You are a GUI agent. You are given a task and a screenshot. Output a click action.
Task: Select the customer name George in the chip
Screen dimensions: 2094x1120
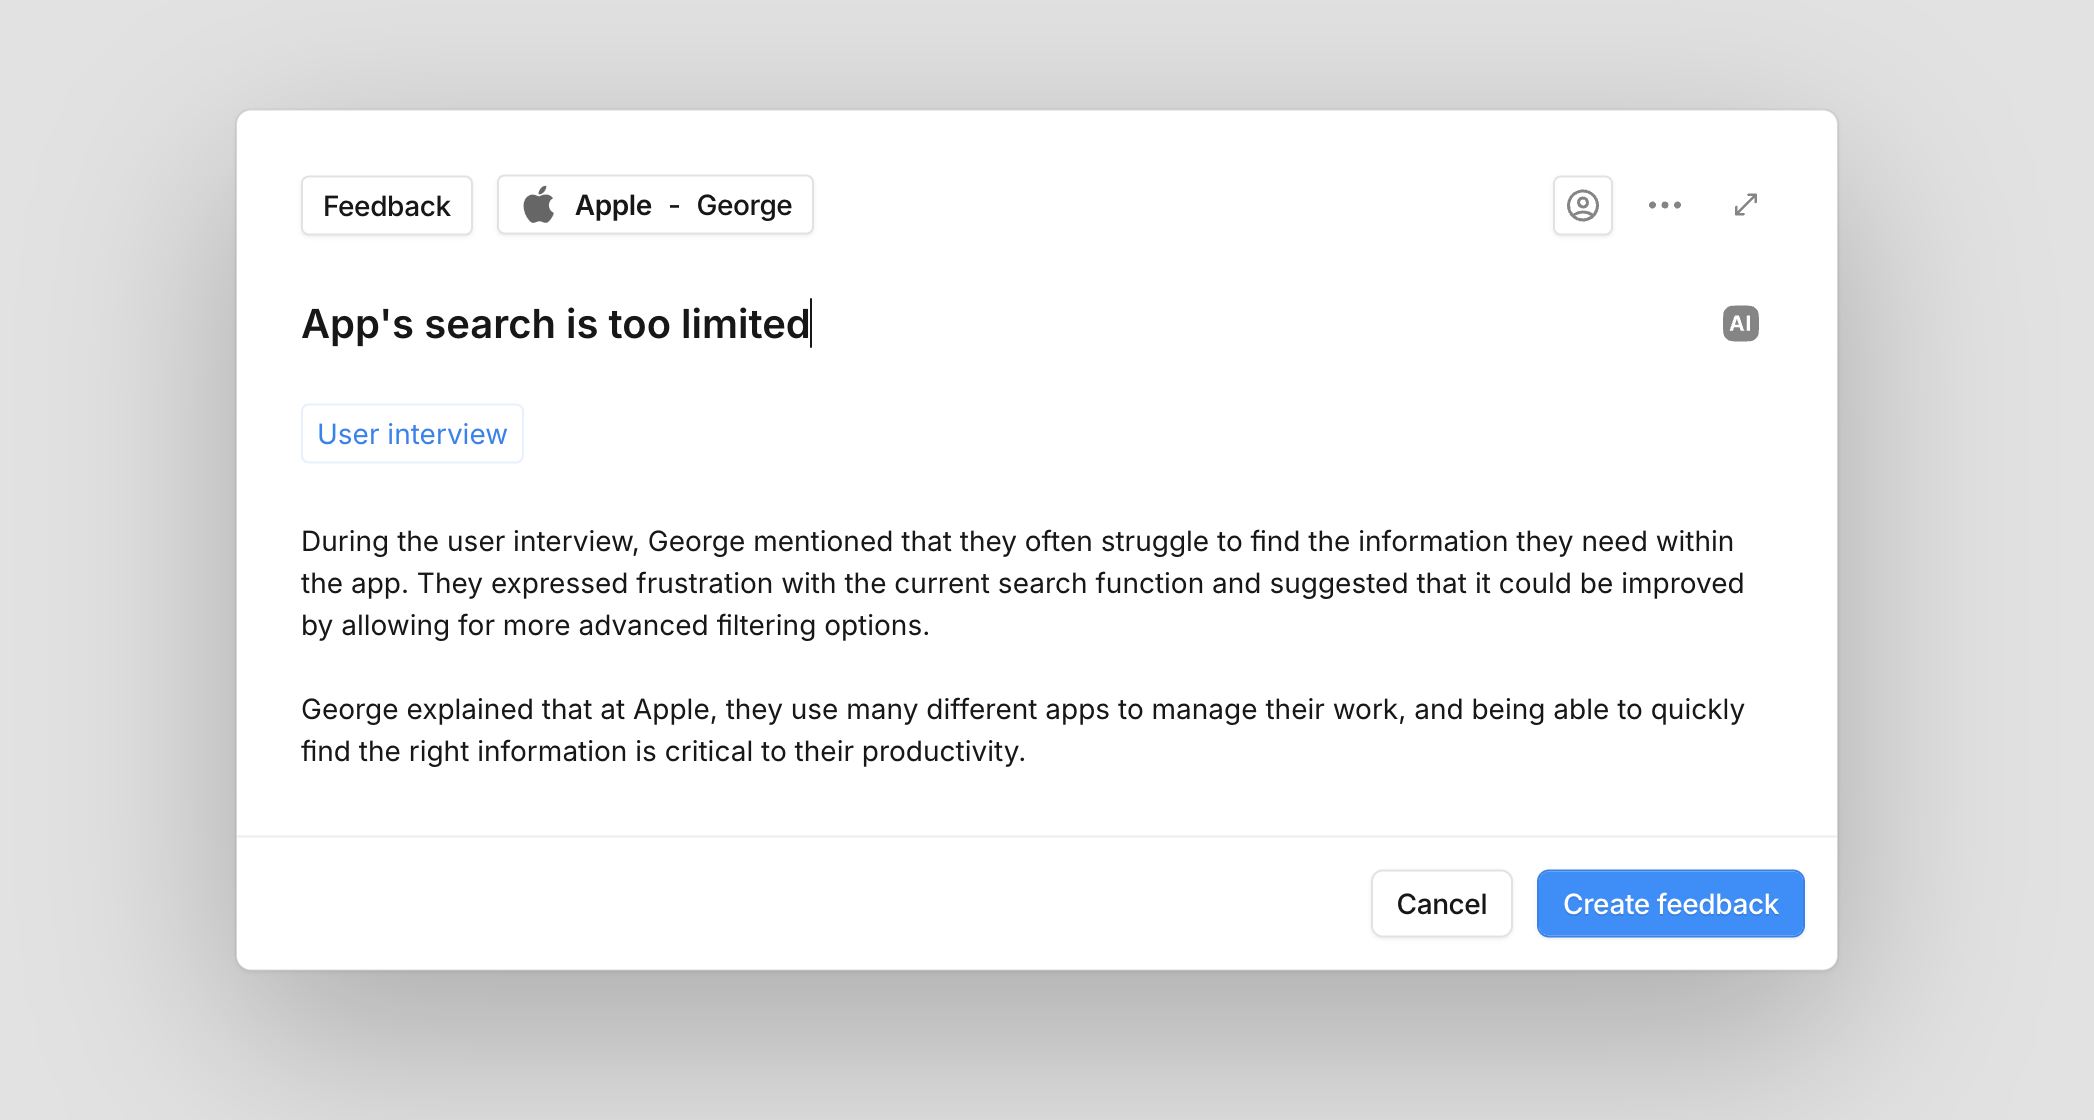744,204
